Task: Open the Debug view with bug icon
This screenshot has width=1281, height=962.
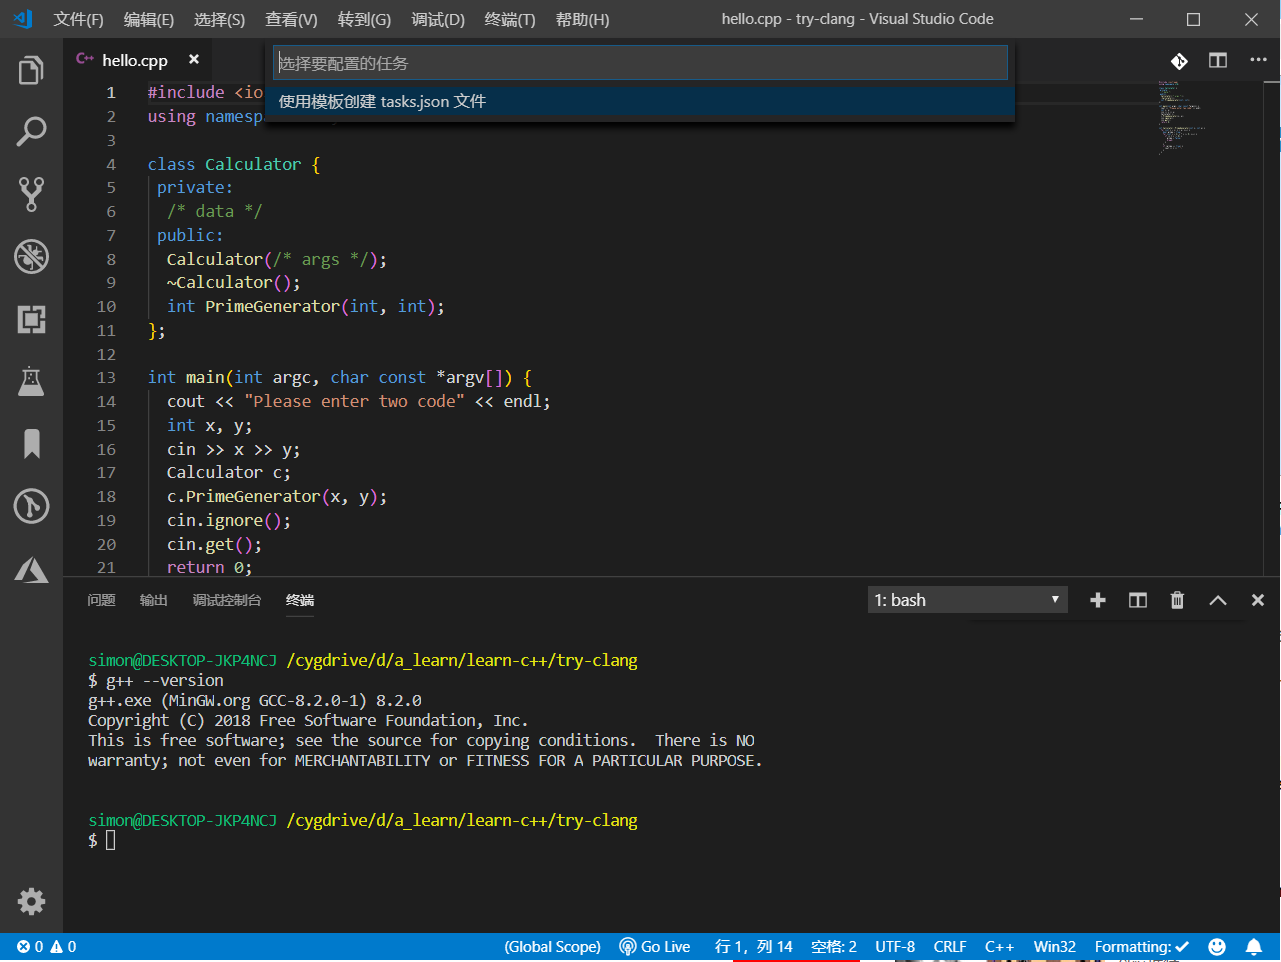Action: coord(31,256)
